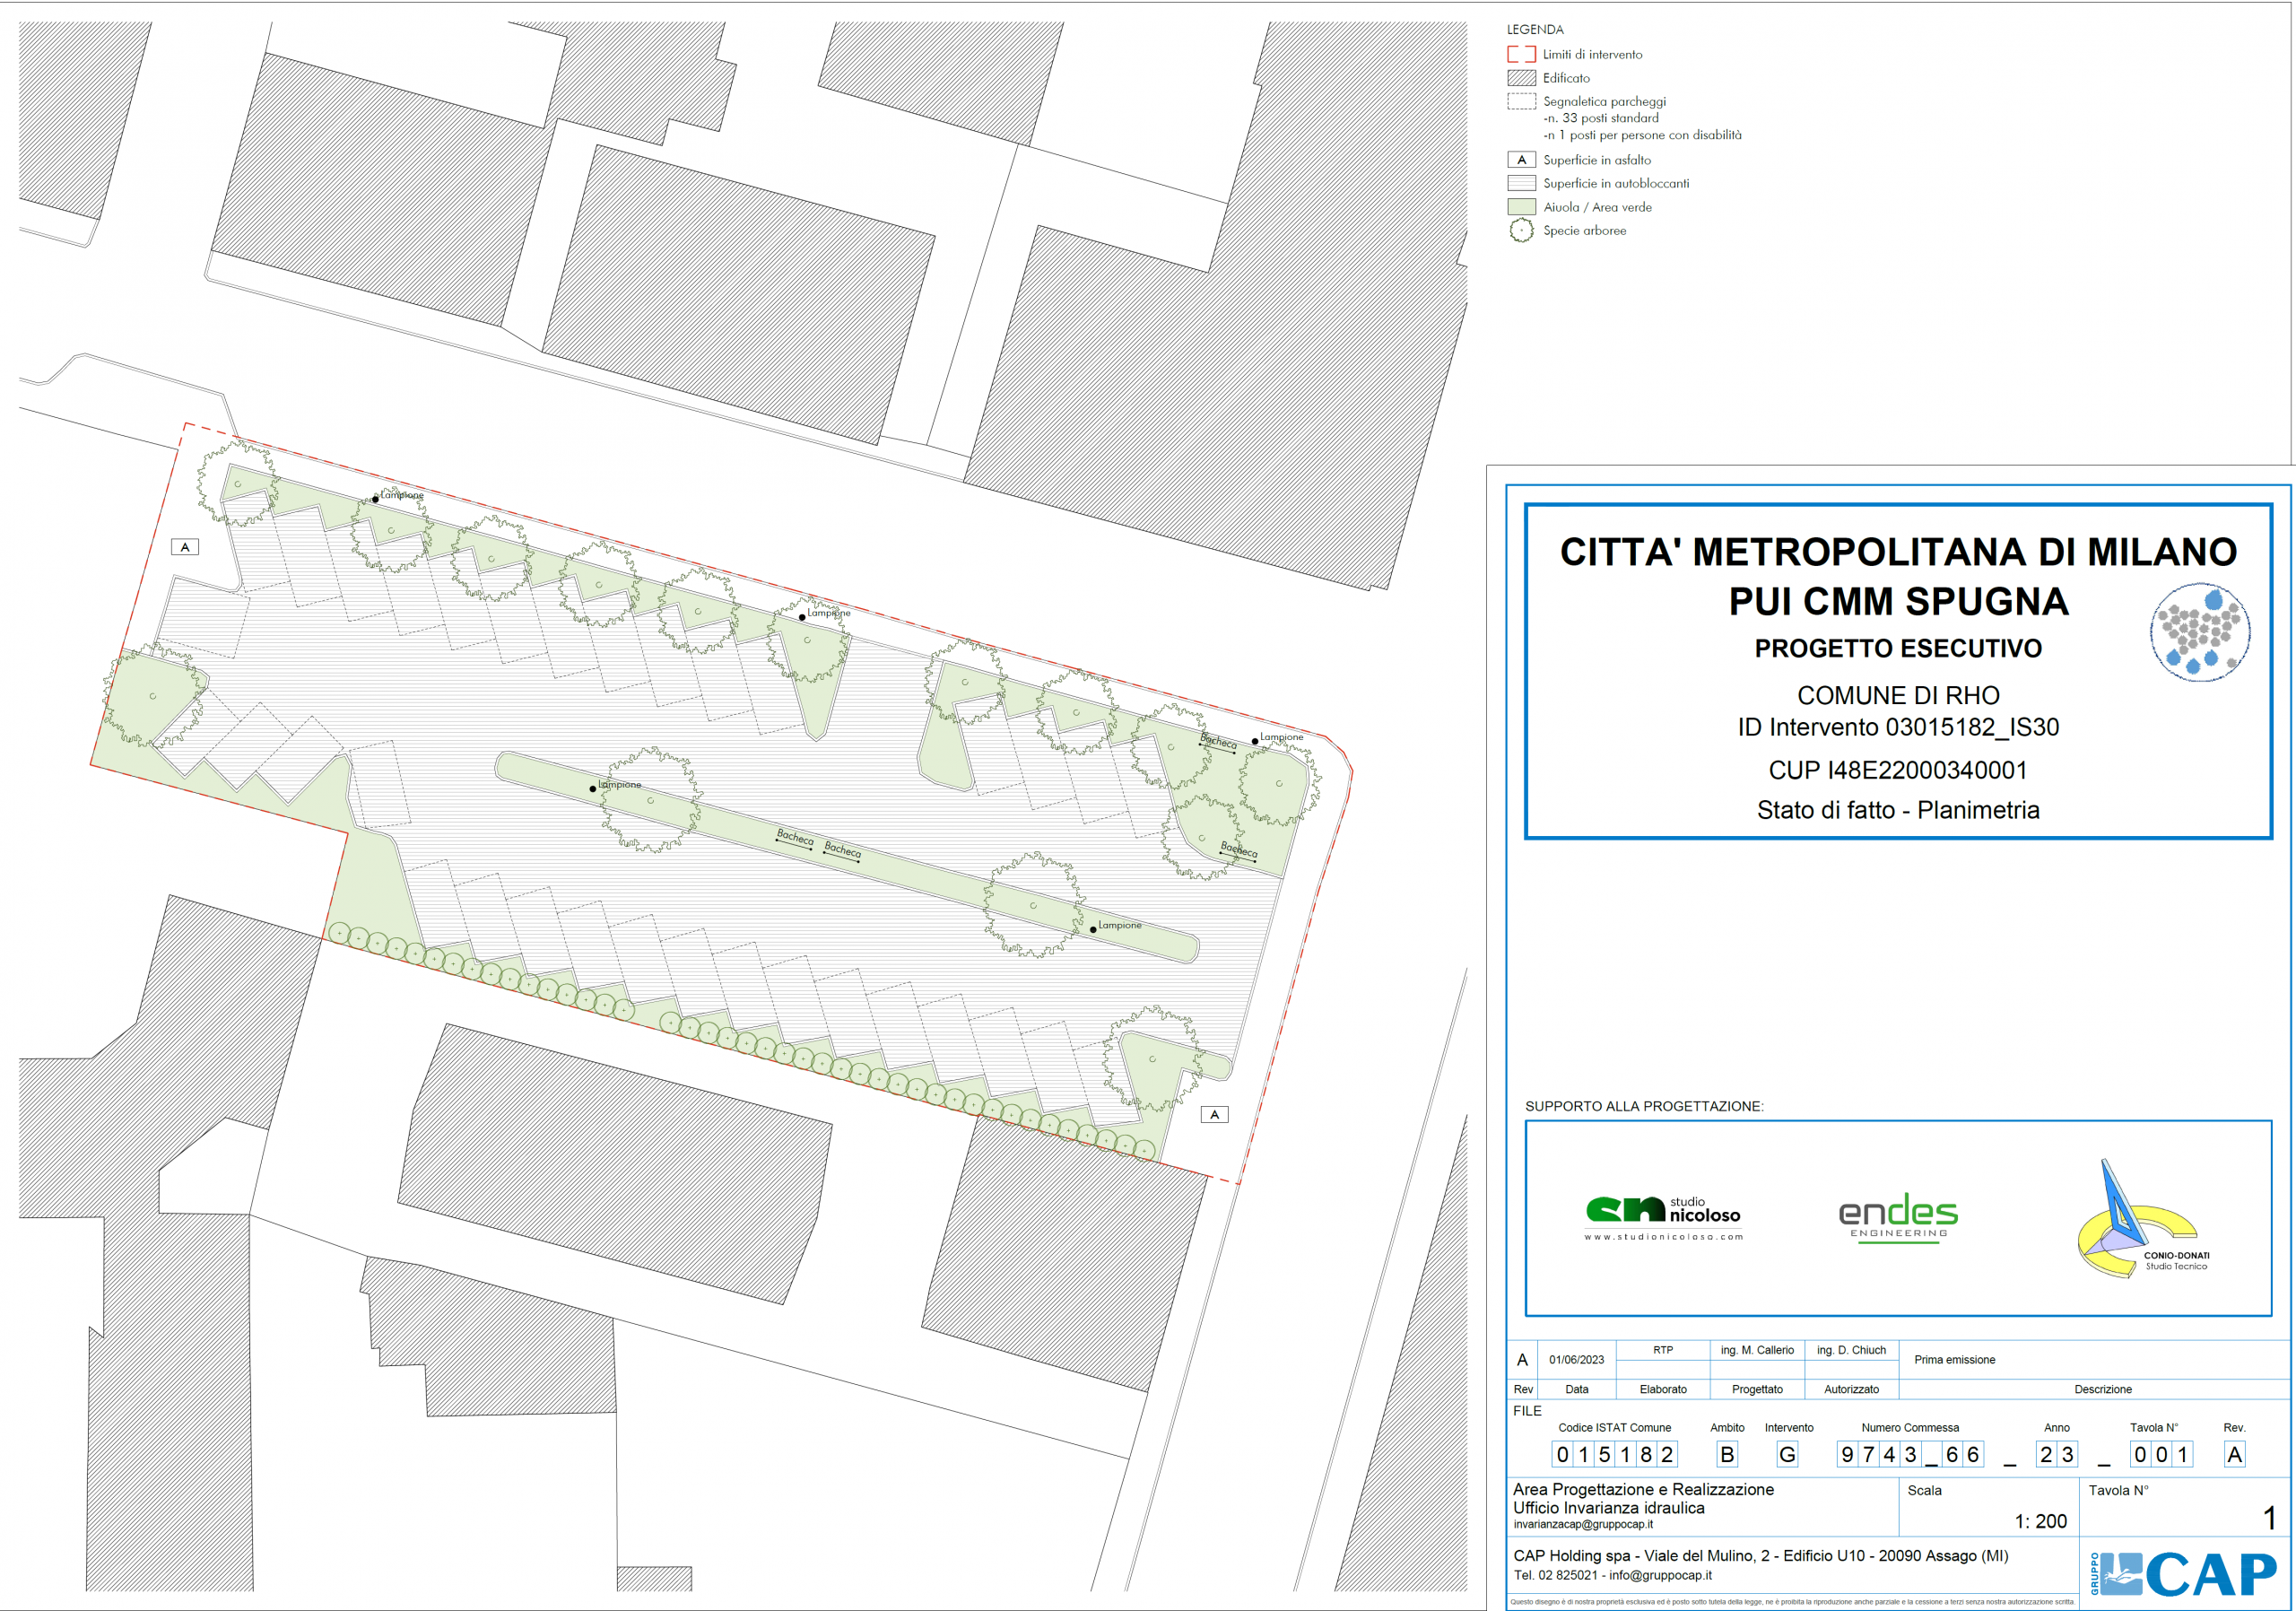The height and width of the screenshot is (1611, 2296).
Task: Click the info@gruppocap.it email address
Action: click(x=1660, y=1575)
